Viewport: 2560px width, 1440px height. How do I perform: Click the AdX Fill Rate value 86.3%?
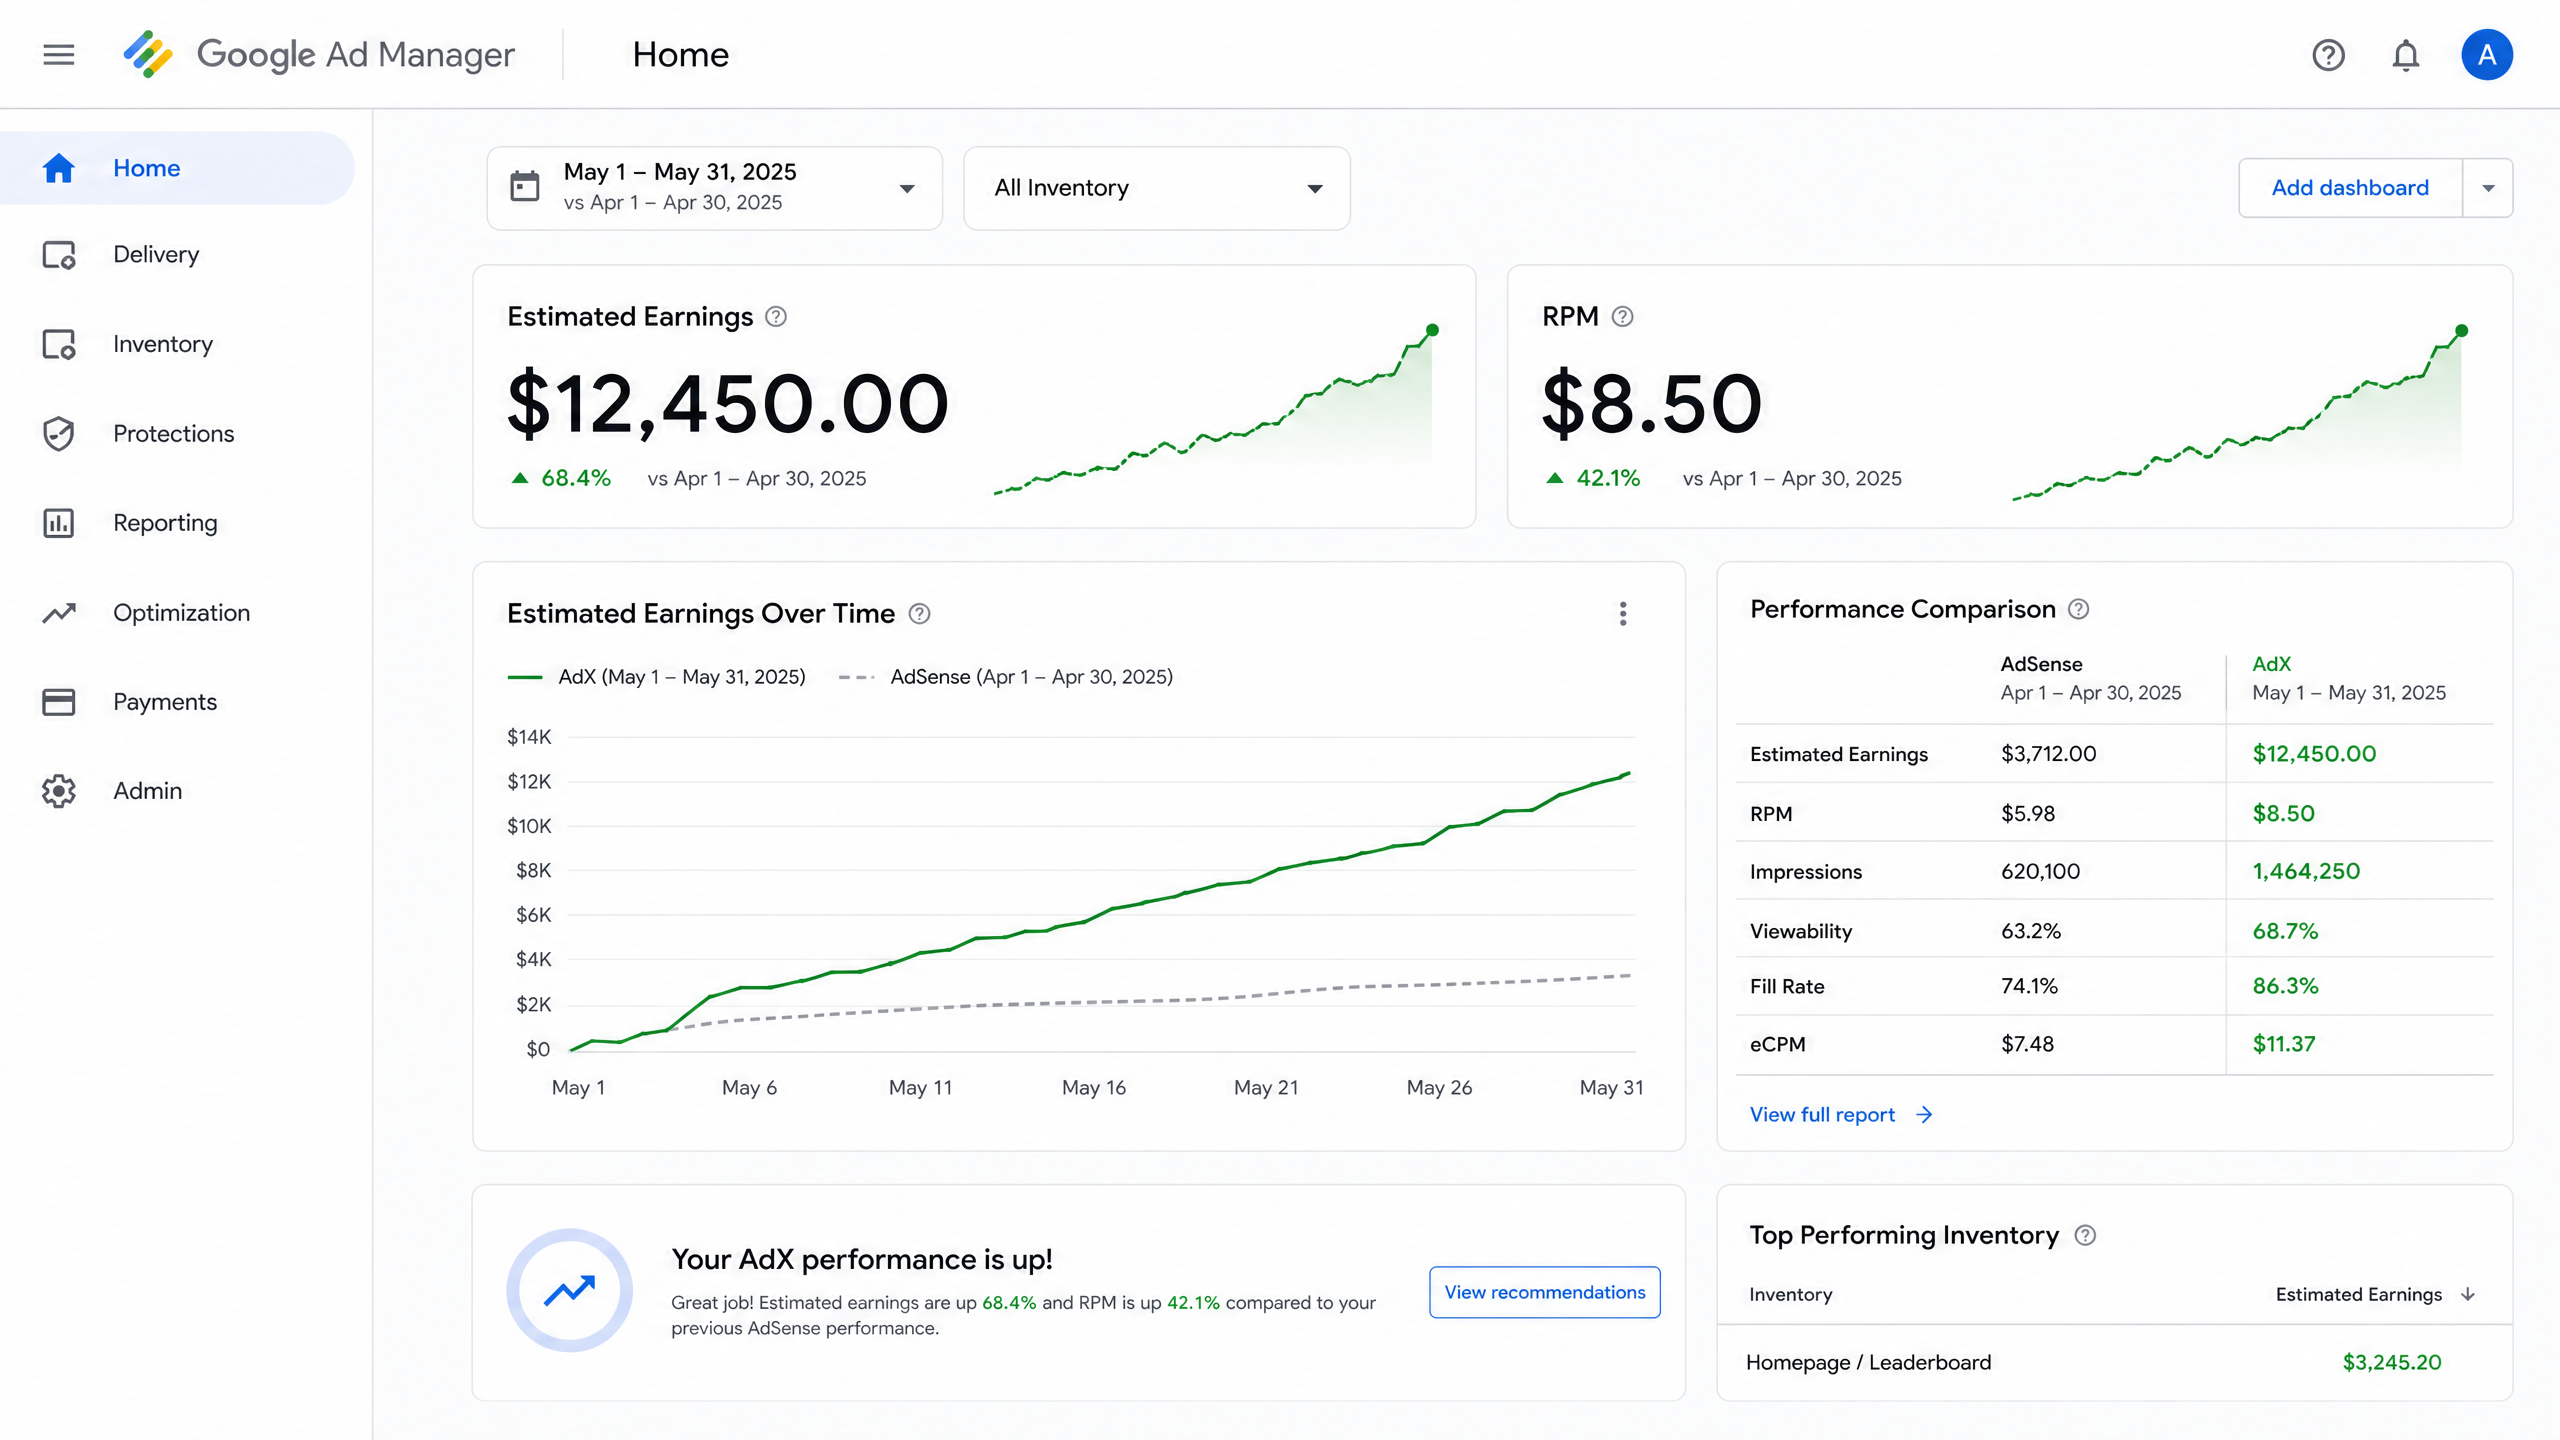[x=2285, y=986]
